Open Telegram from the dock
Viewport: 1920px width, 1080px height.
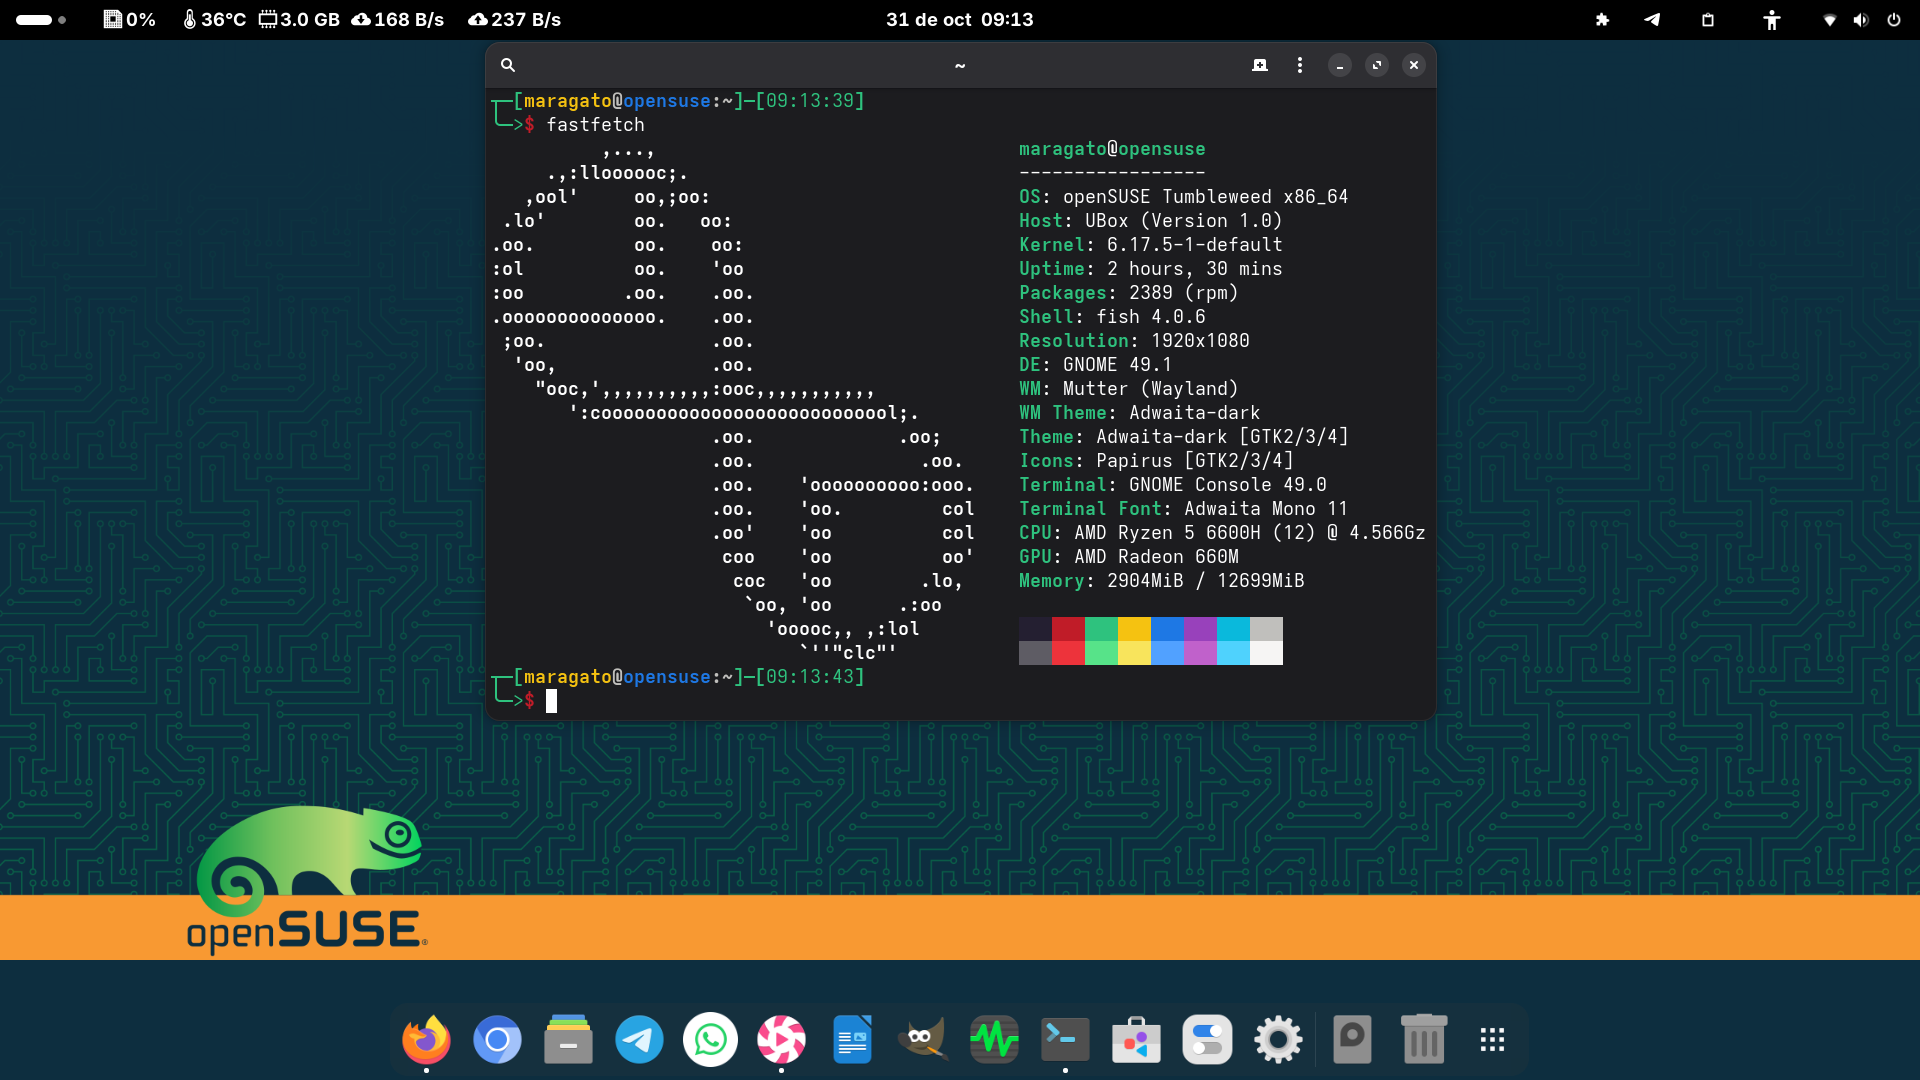(639, 1040)
